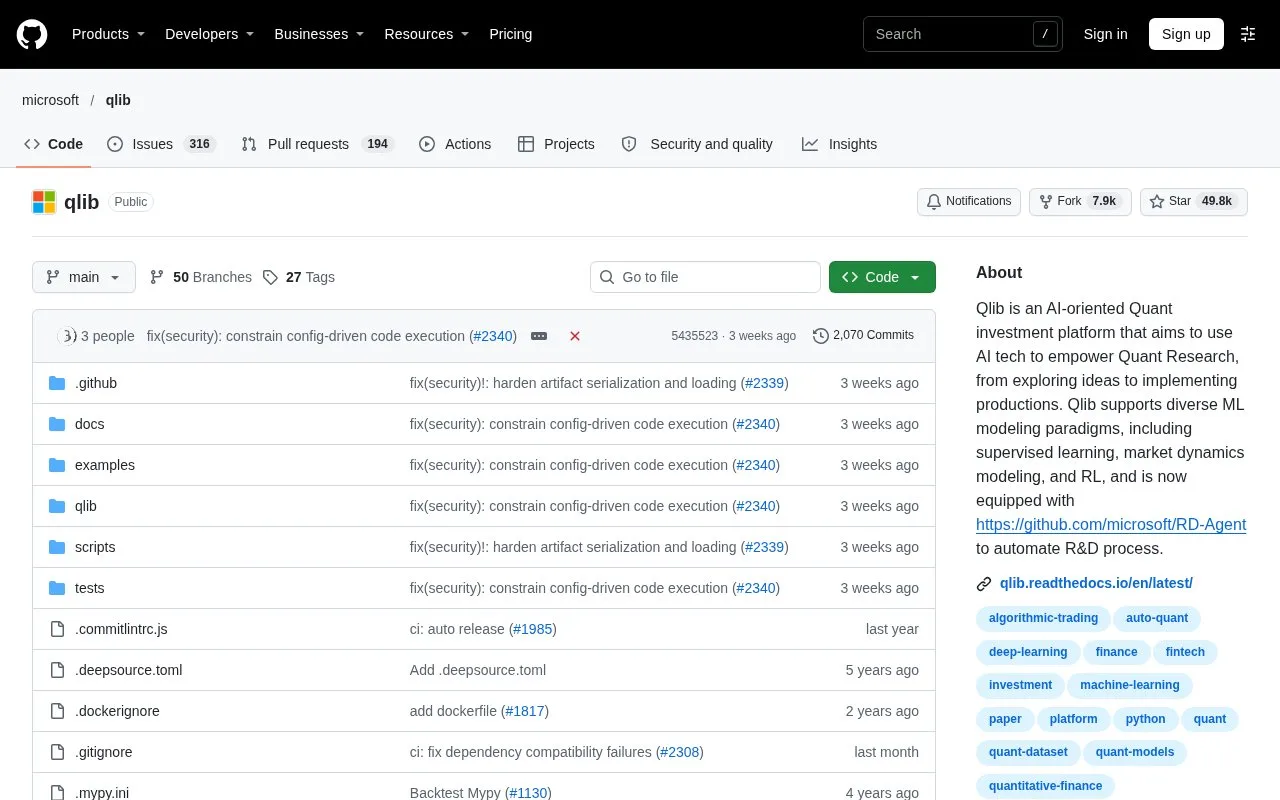
Task: Open the Pull requests tab
Action: click(317, 144)
